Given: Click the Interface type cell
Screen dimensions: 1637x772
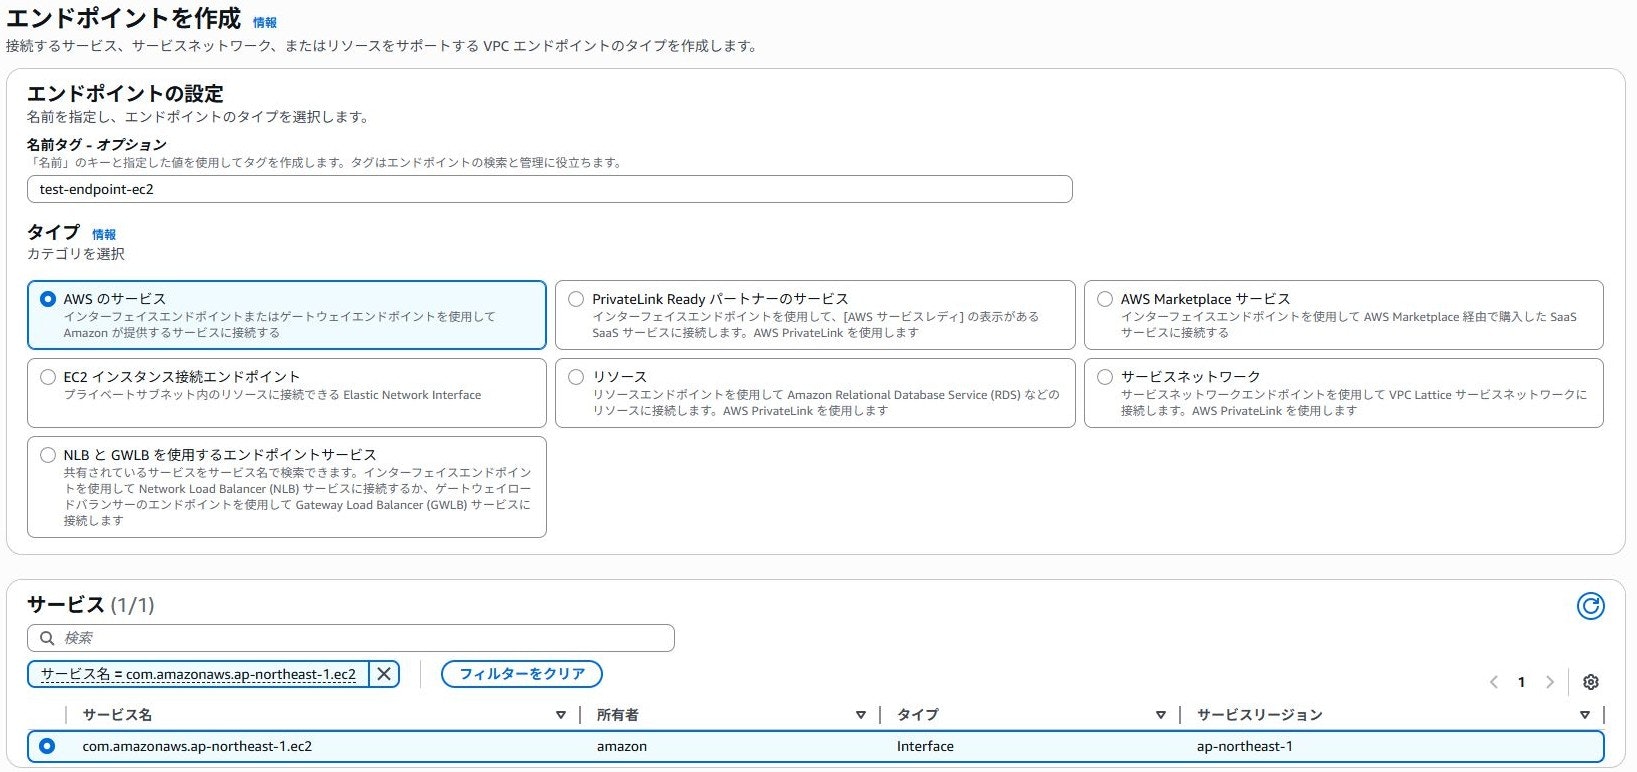Looking at the screenshot, I should click(x=925, y=746).
